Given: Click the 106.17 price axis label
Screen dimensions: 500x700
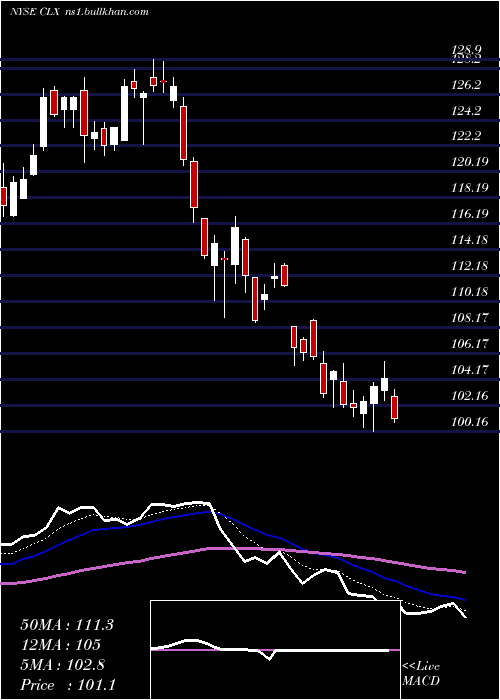Looking at the screenshot, I should coord(470,344).
